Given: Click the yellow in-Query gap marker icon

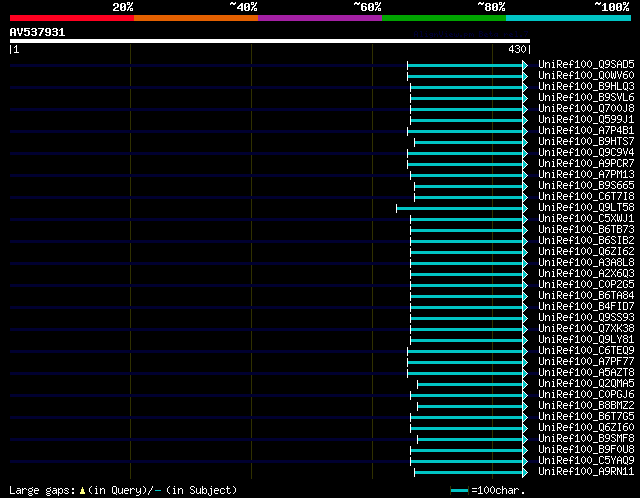Looking at the screenshot, I should tap(82, 490).
